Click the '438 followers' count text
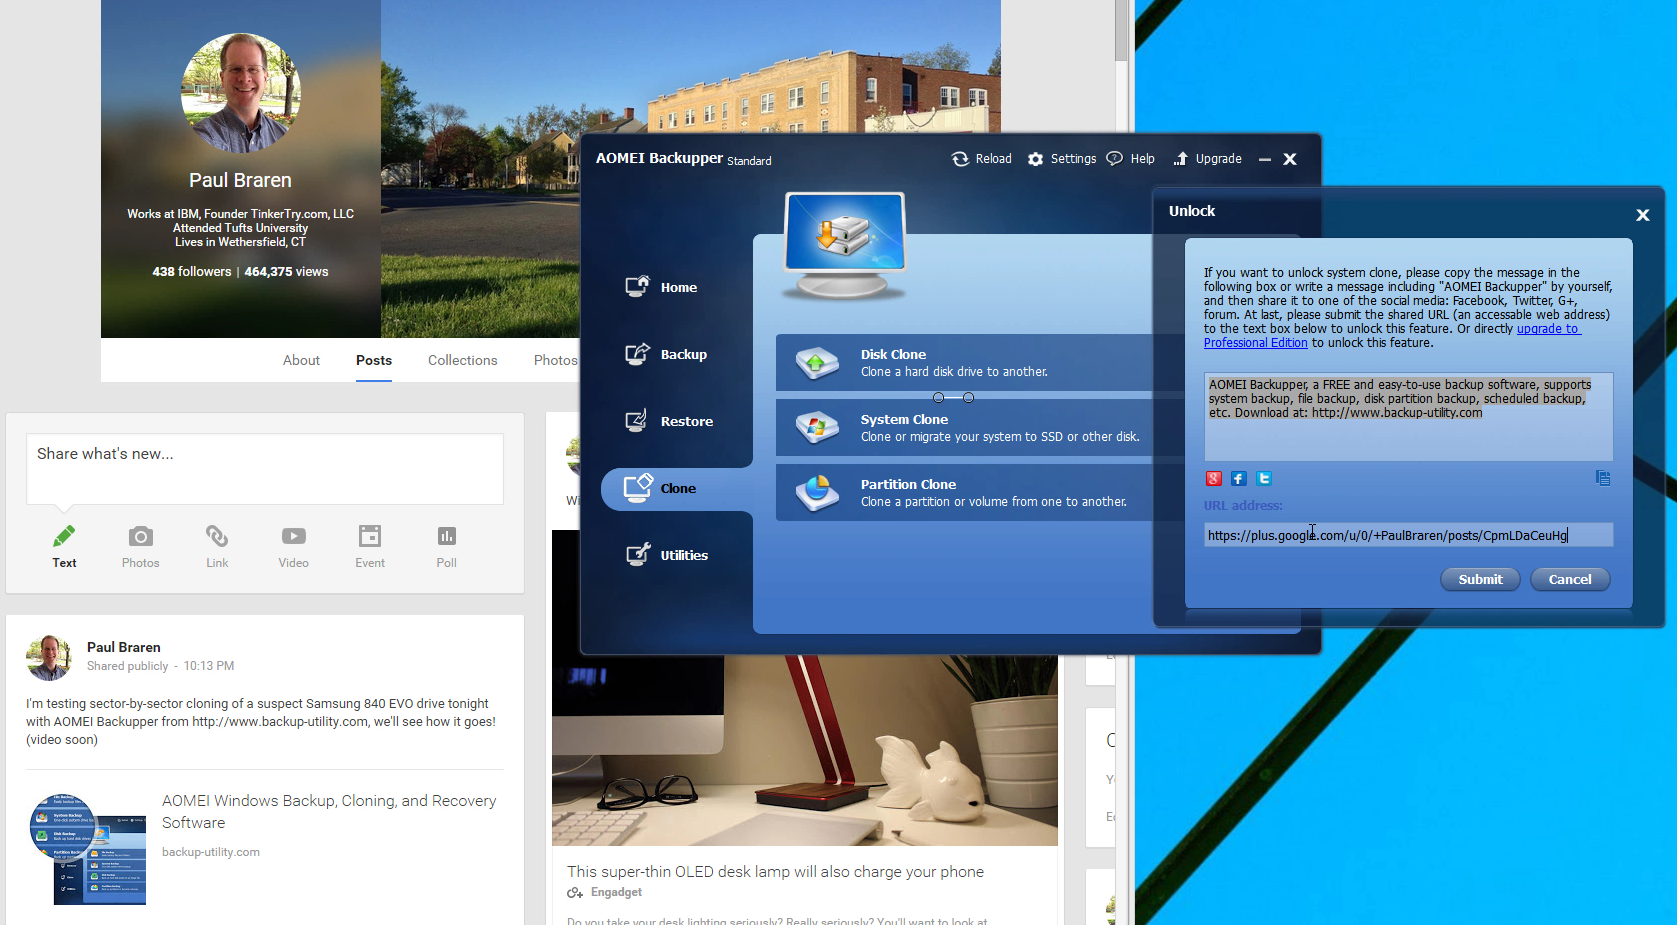The image size is (1677, 925). [x=192, y=271]
